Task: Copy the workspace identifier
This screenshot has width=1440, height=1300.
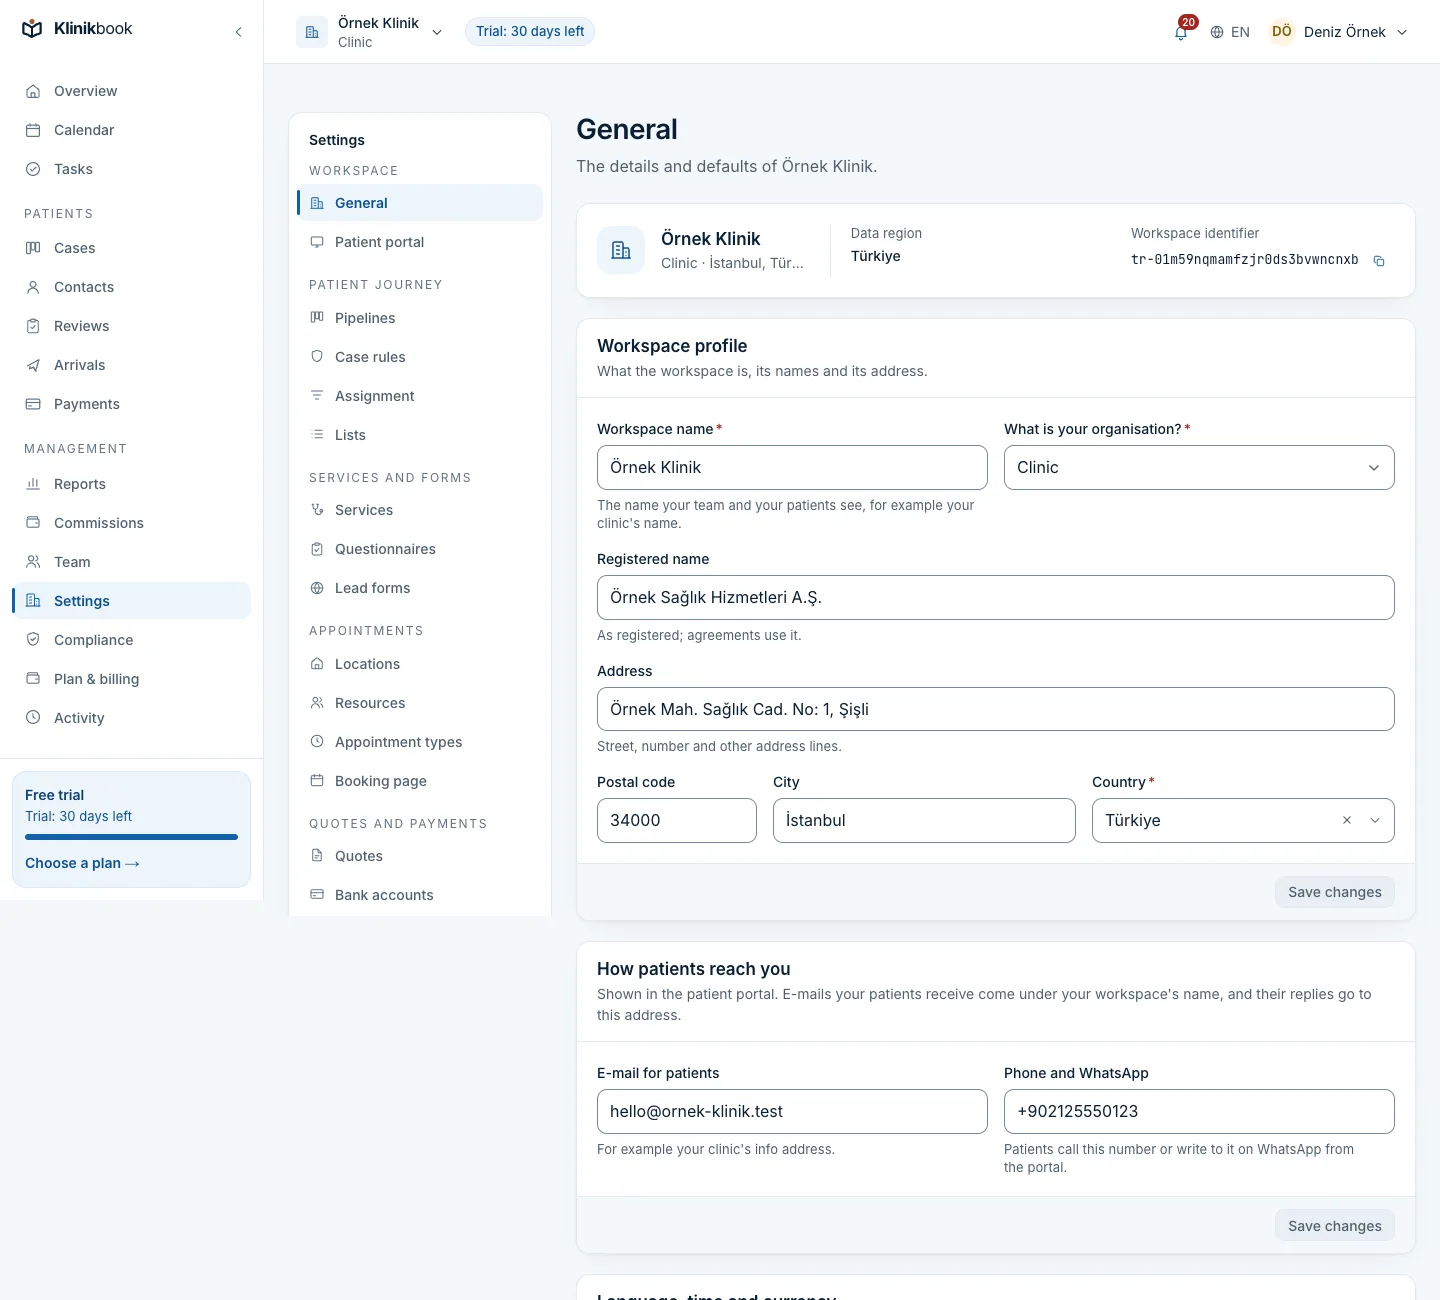Action: pyautogui.click(x=1379, y=261)
